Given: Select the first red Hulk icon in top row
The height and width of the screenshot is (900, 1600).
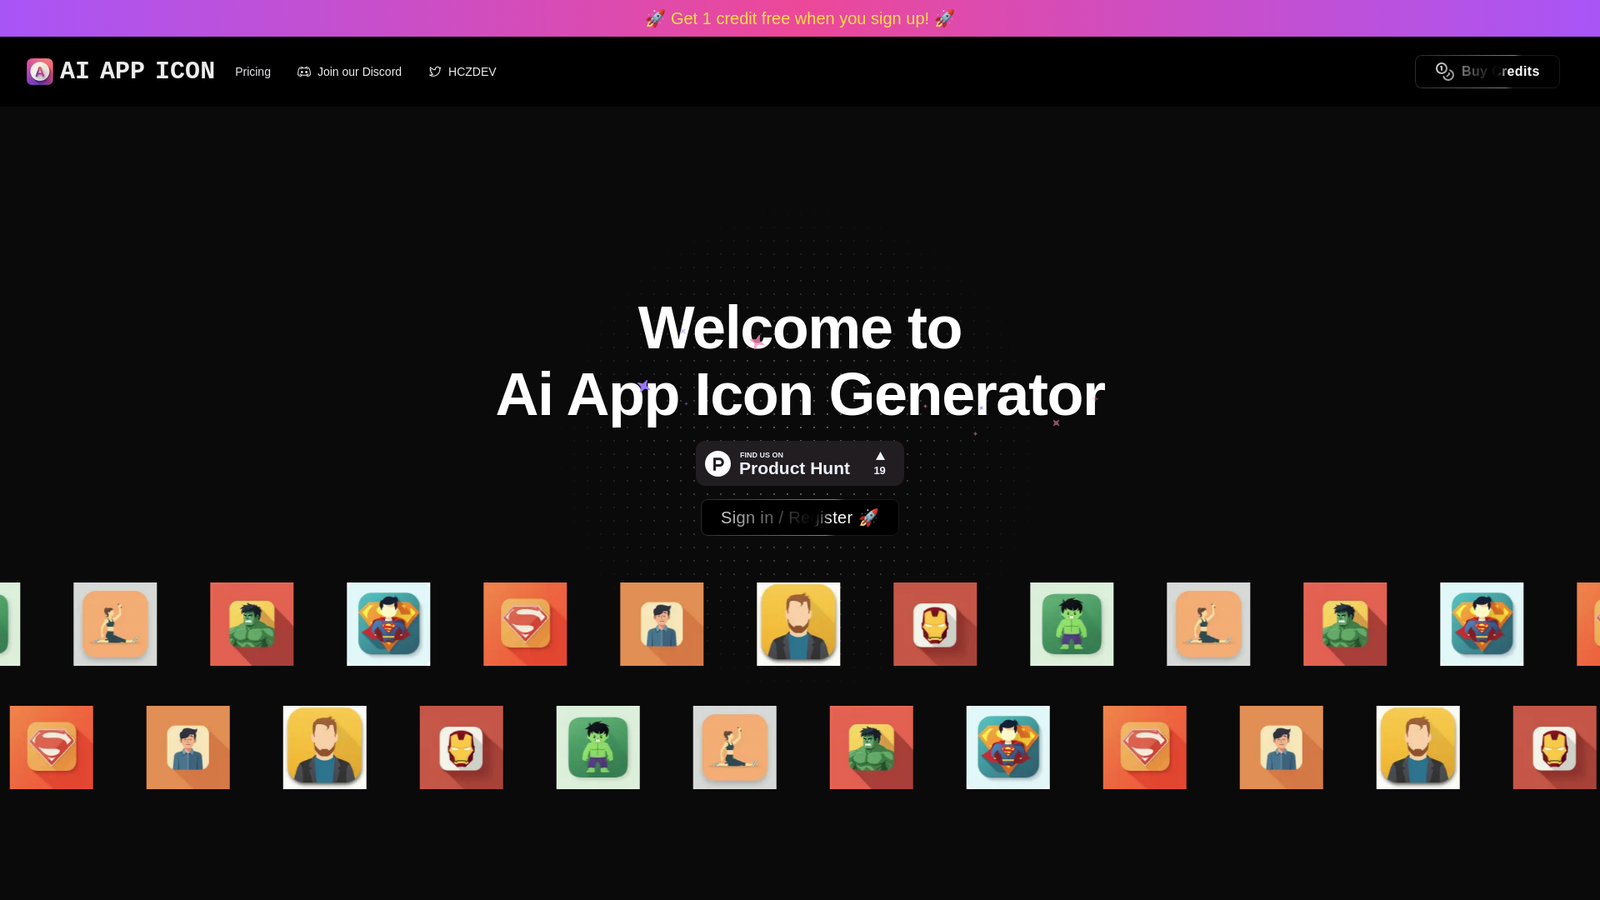Looking at the screenshot, I should [252, 624].
